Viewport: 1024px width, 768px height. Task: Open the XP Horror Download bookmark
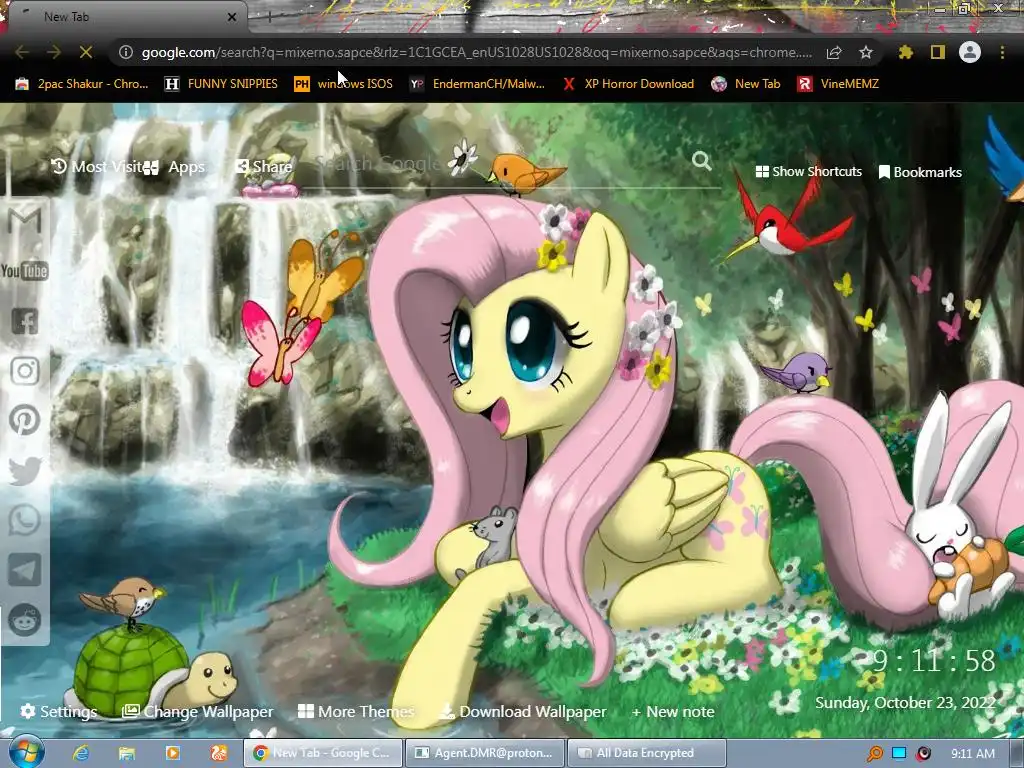pos(628,84)
